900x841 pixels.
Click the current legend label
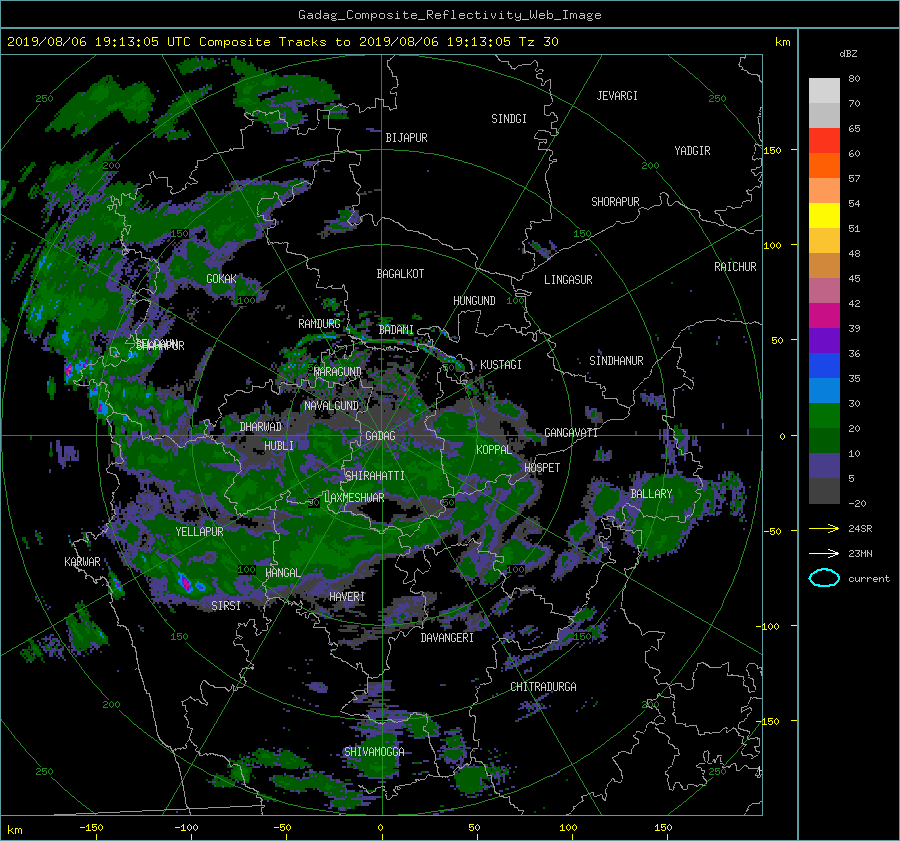868,579
